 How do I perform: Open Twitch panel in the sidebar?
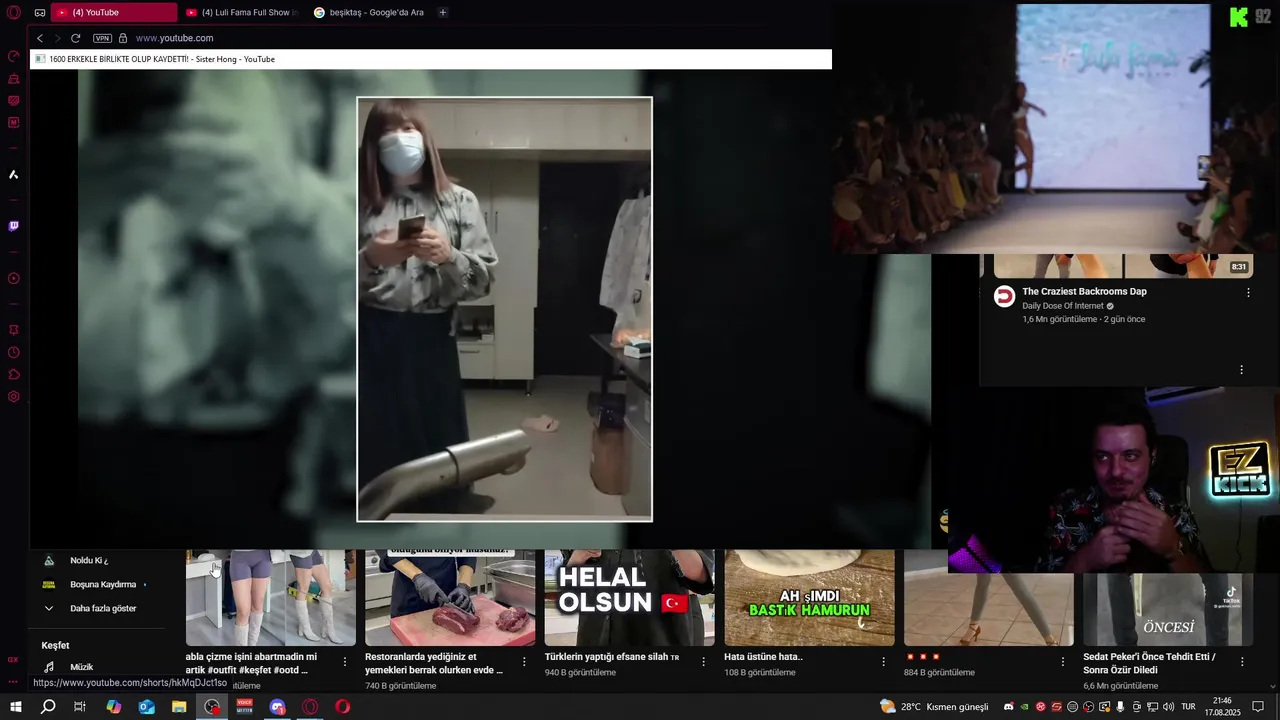14,226
